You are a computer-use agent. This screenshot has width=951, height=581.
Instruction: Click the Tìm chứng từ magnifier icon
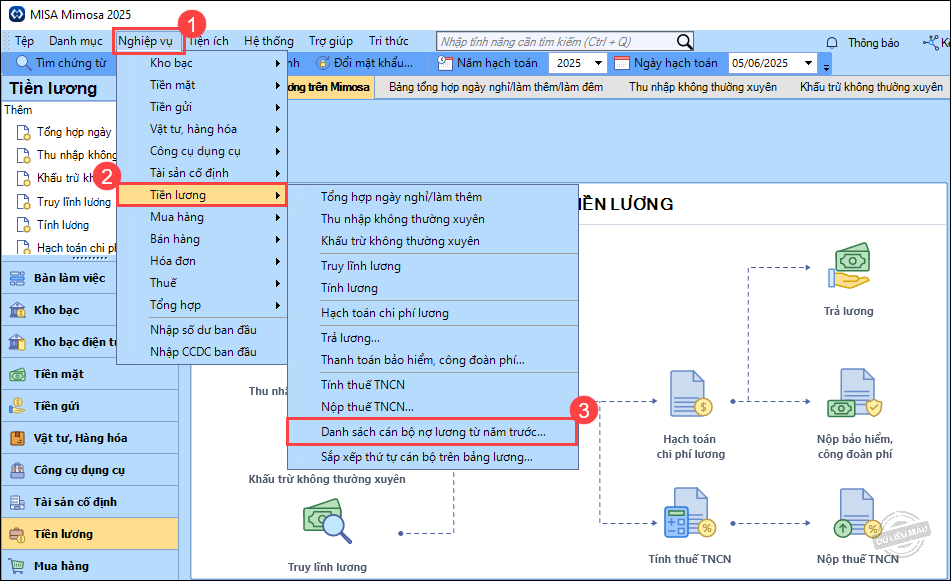coord(23,63)
